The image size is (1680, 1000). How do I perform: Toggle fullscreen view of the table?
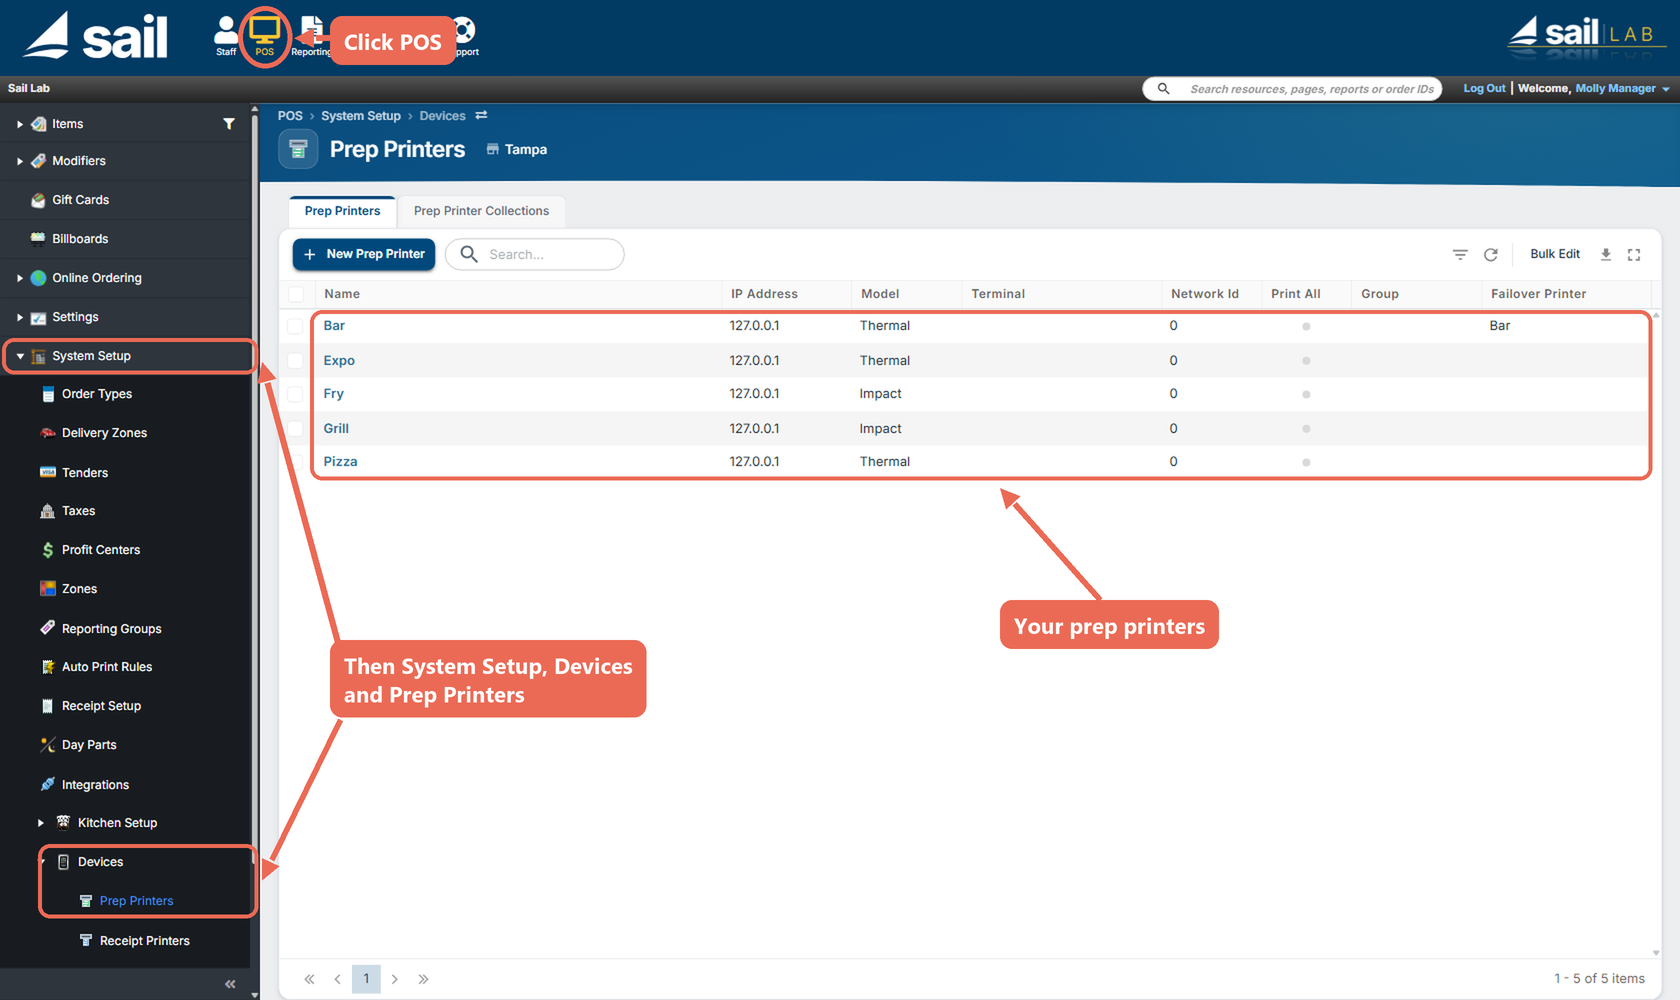tap(1634, 255)
